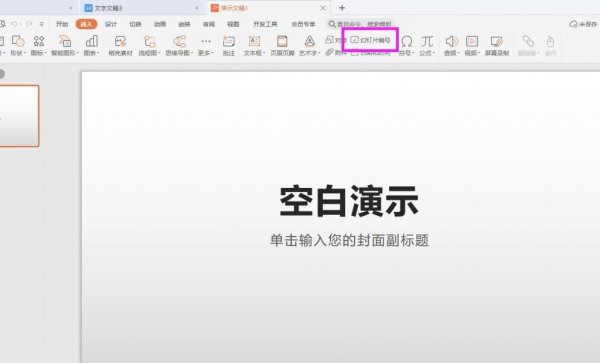The height and width of the screenshot is (363, 600).
Task: Switch to the 设计 (Design) tab
Action: point(111,24)
